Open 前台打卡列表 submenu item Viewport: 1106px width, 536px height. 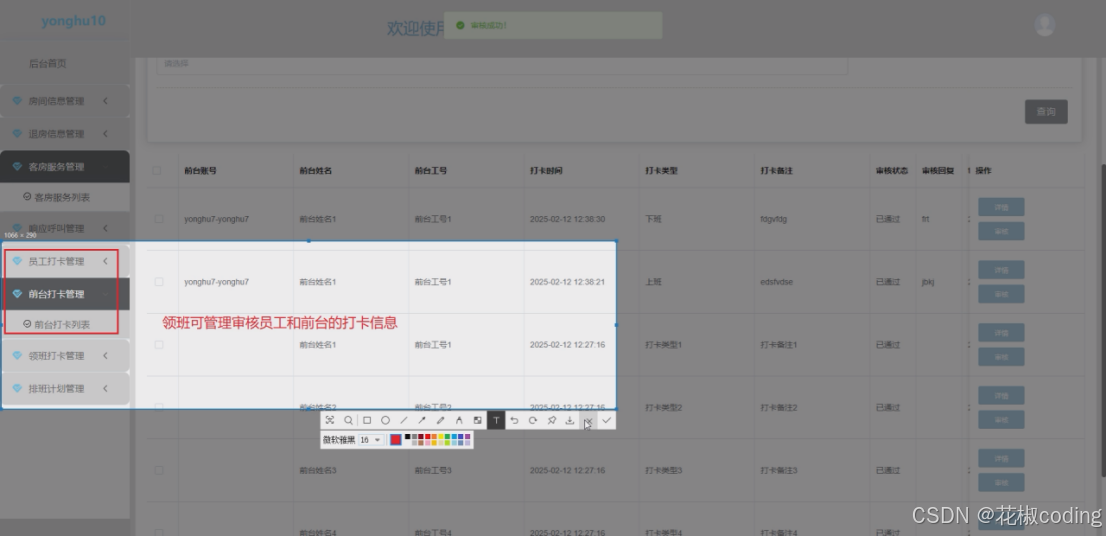coord(62,324)
